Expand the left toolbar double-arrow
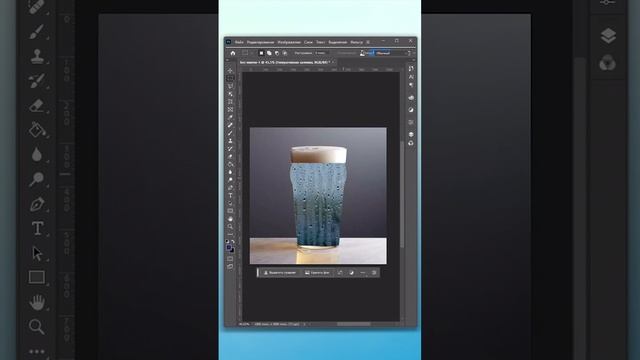This screenshot has height=360, width=640. pyautogui.click(x=228, y=60)
